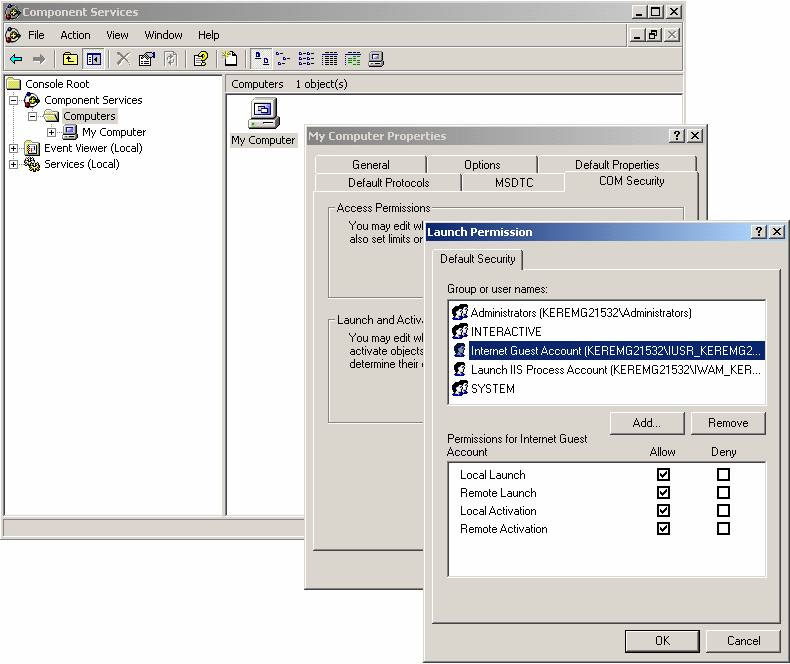
Task: Click the Delete (X) toolbar icon
Action: coord(122,59)
